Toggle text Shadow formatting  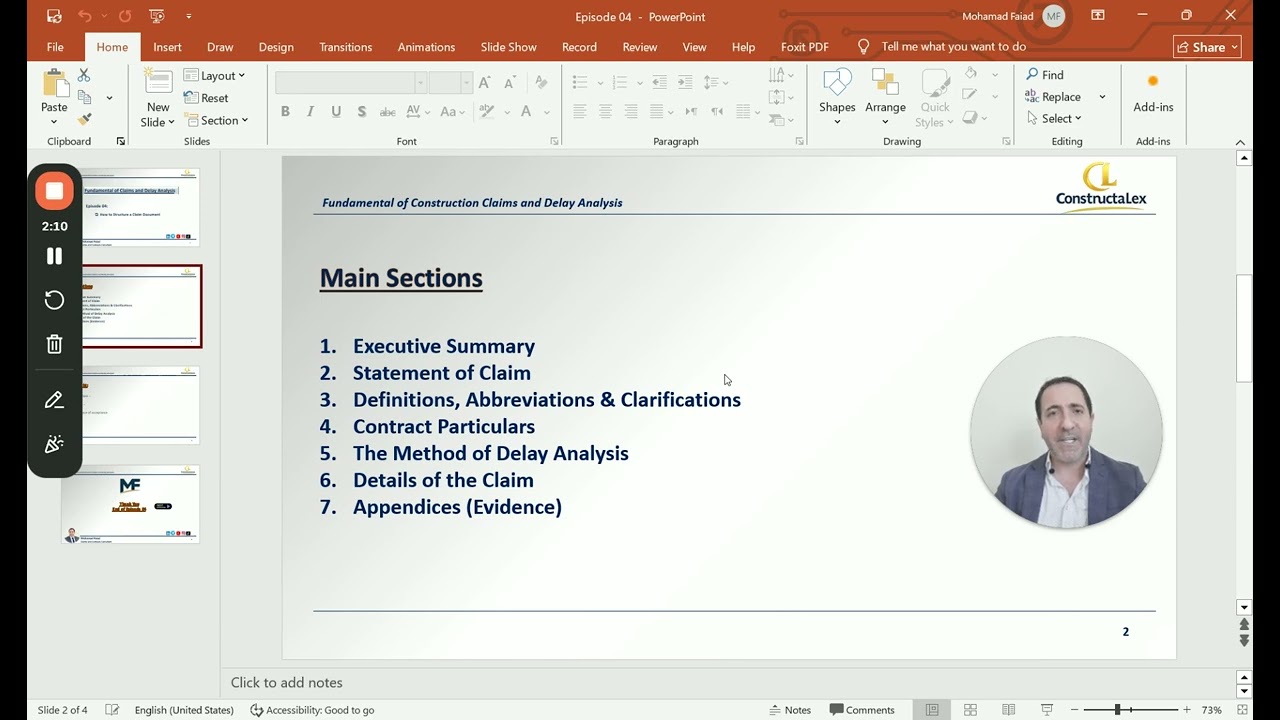[361, 112]
